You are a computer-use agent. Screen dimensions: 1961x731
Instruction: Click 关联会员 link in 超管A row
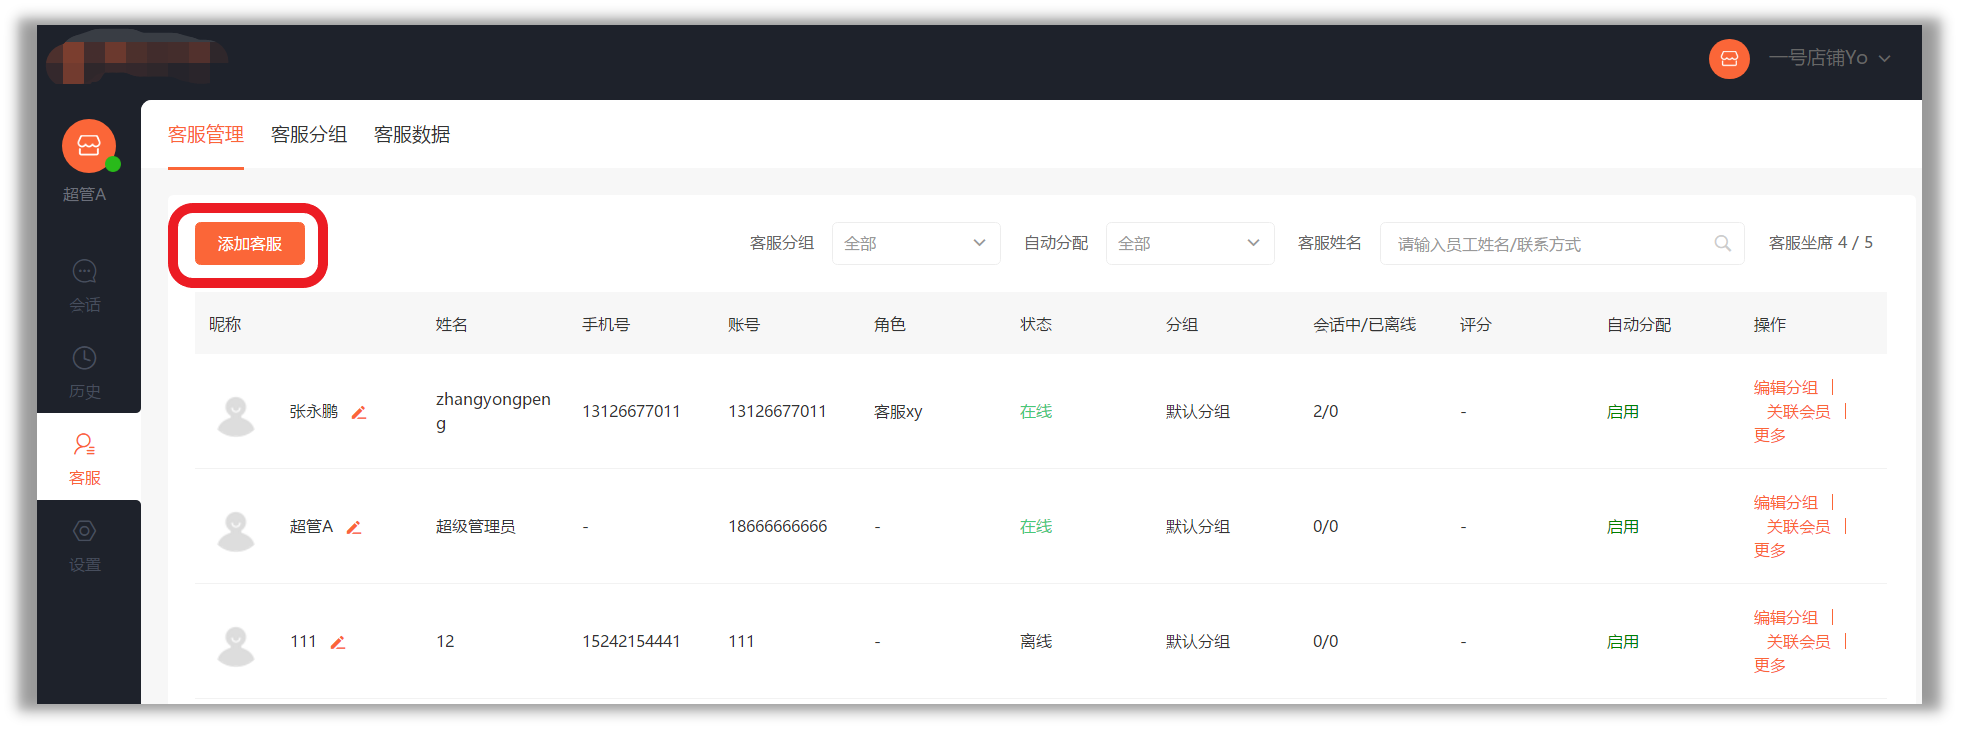[1798, 527]
